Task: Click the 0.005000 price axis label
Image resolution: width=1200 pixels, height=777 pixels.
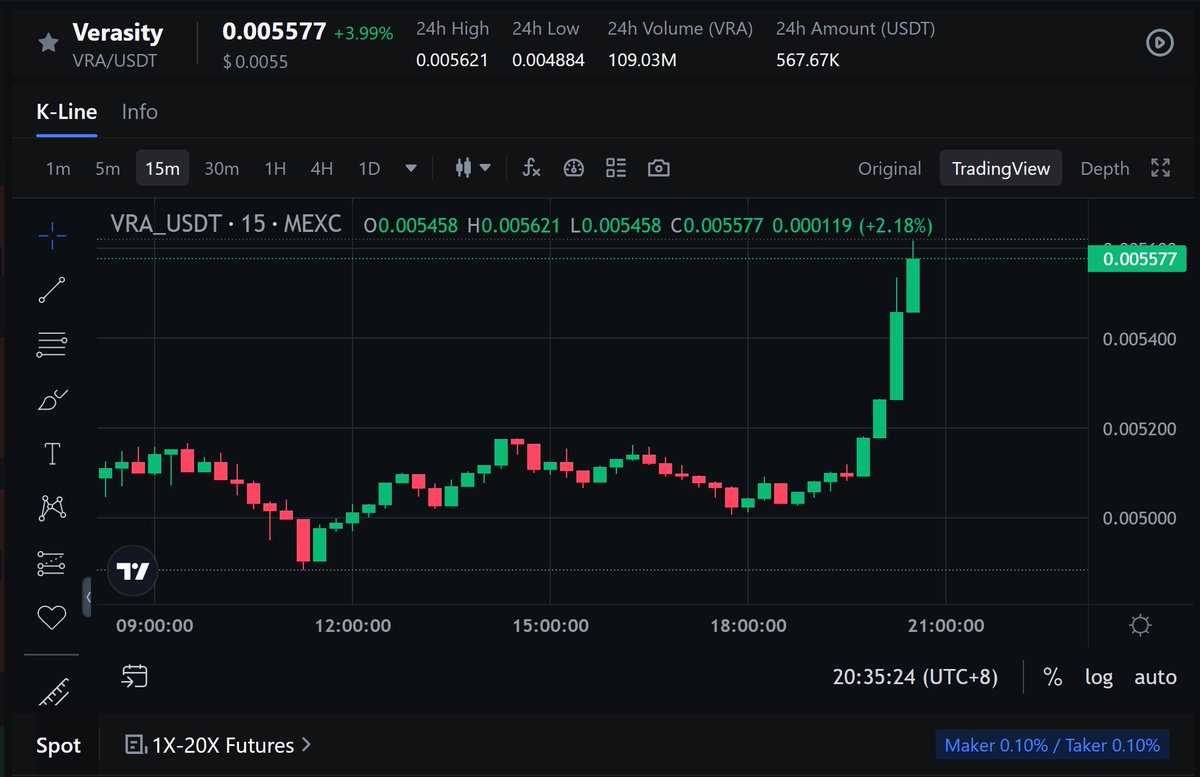Action: point(1139,518)
